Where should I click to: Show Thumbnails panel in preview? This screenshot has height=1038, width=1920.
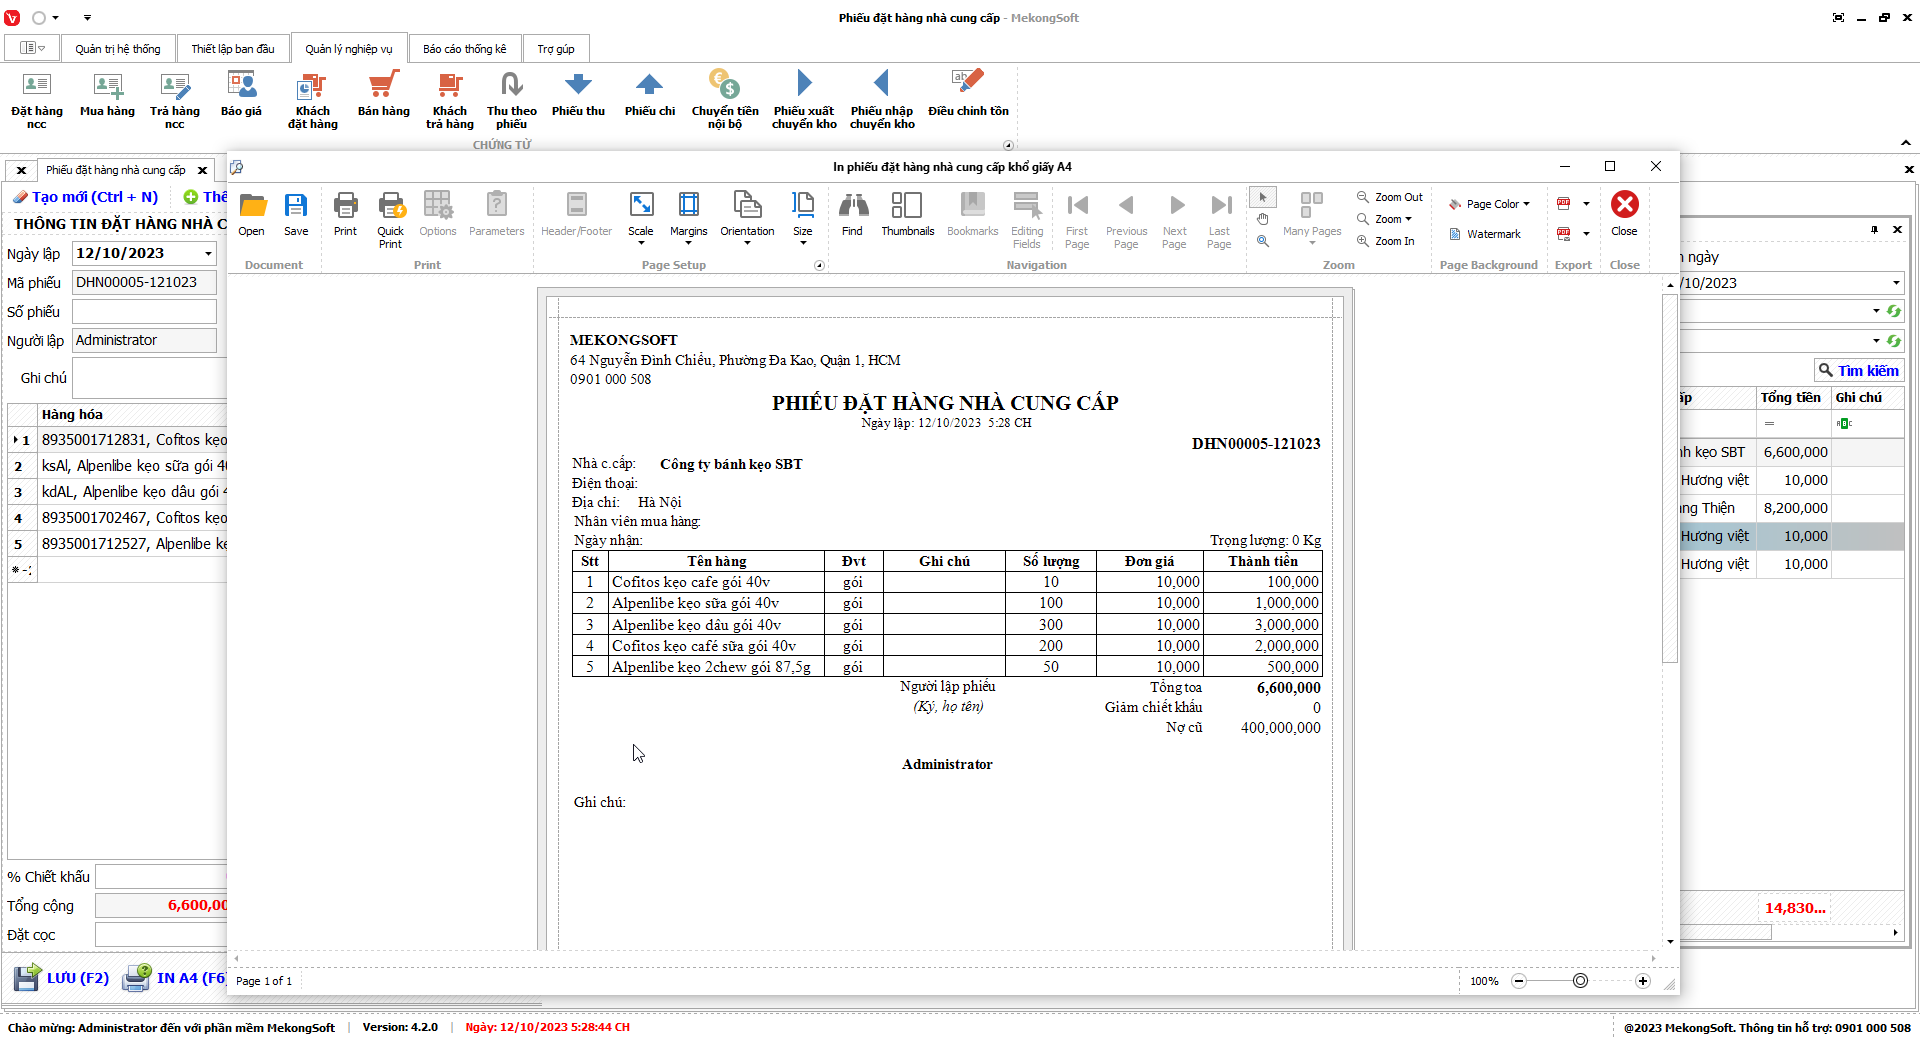908,214
